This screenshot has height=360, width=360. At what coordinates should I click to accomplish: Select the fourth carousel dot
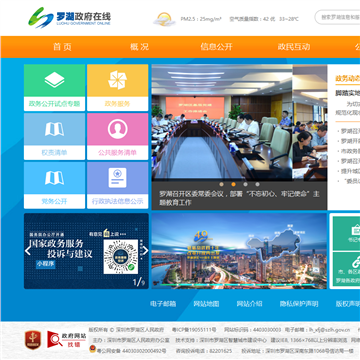[x=257, y=184]
